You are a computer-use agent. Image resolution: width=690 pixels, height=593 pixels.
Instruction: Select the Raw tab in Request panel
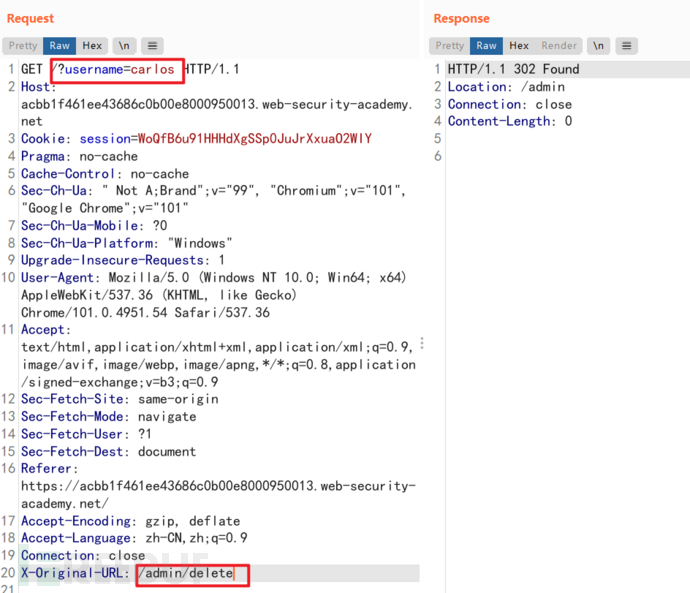[60, 46]
